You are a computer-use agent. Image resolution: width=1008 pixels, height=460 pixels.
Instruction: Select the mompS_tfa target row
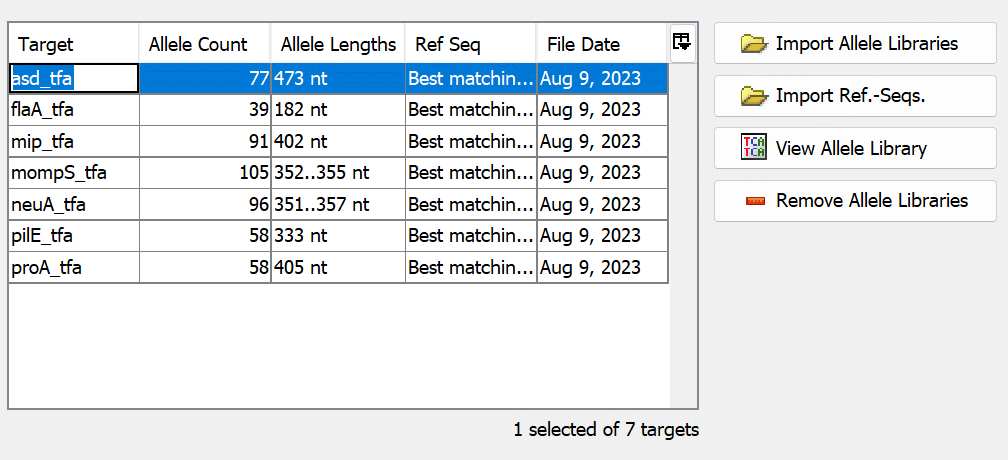pyautogui.click(x=58, y=173)
